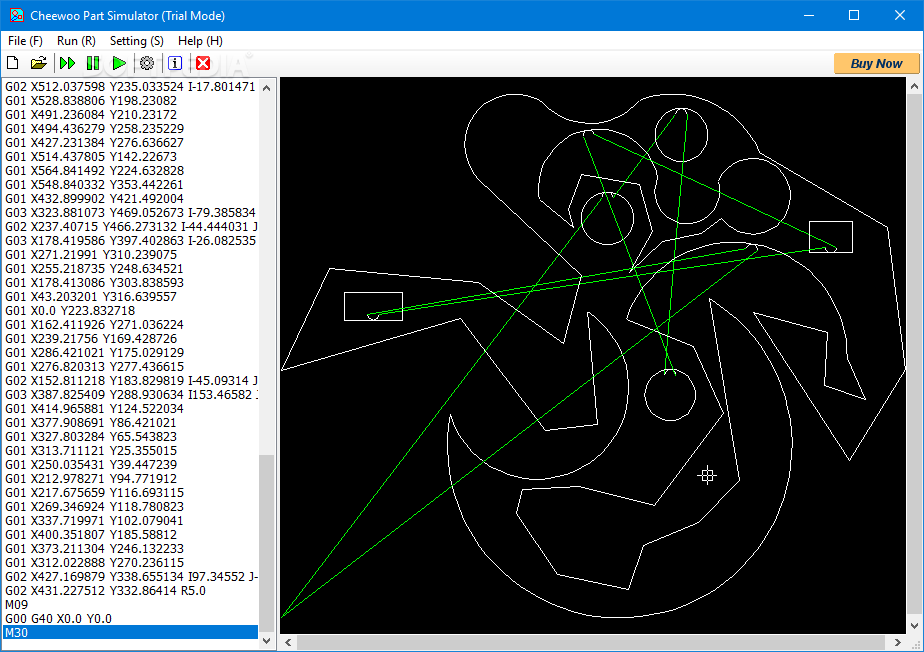
Task: Click the blue information icon
Action: click(175, 62)
